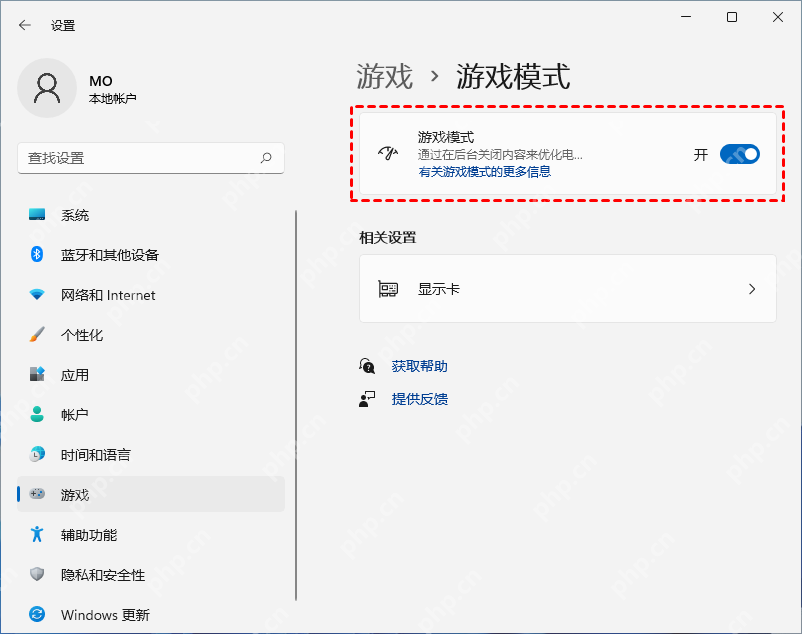The image size is (802, 634).
Task: Go to 网络和 Internet settings
Action: pos(151,295)
